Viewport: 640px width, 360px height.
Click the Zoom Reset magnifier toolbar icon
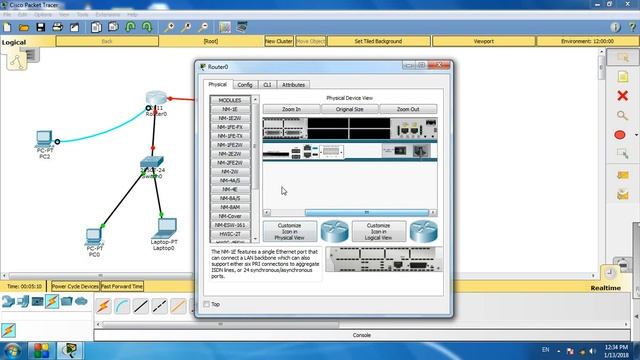[186, 27]
